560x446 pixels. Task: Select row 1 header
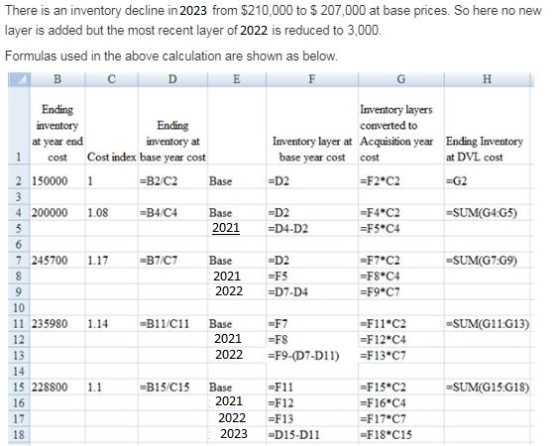(x=19, y=125)
